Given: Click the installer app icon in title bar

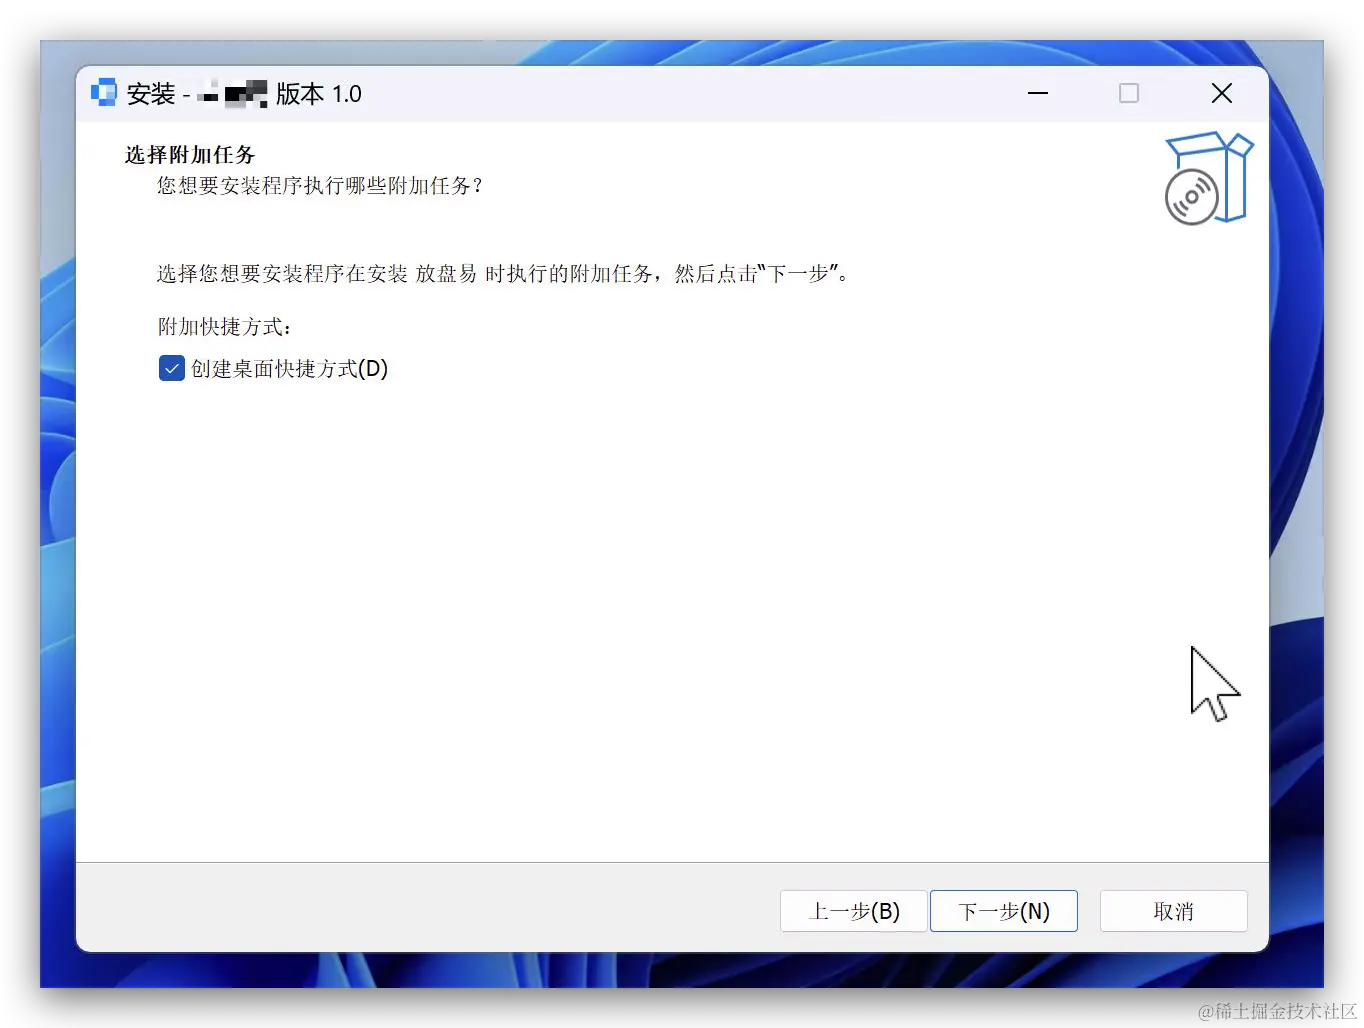Looking at the screenshot, I should tap(104, 93).
